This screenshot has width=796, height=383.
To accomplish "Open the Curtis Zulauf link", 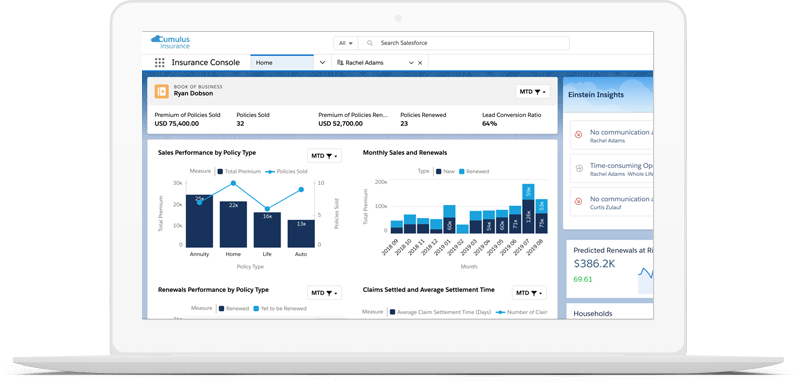I will pyautogui.click(x=606, y=207).
